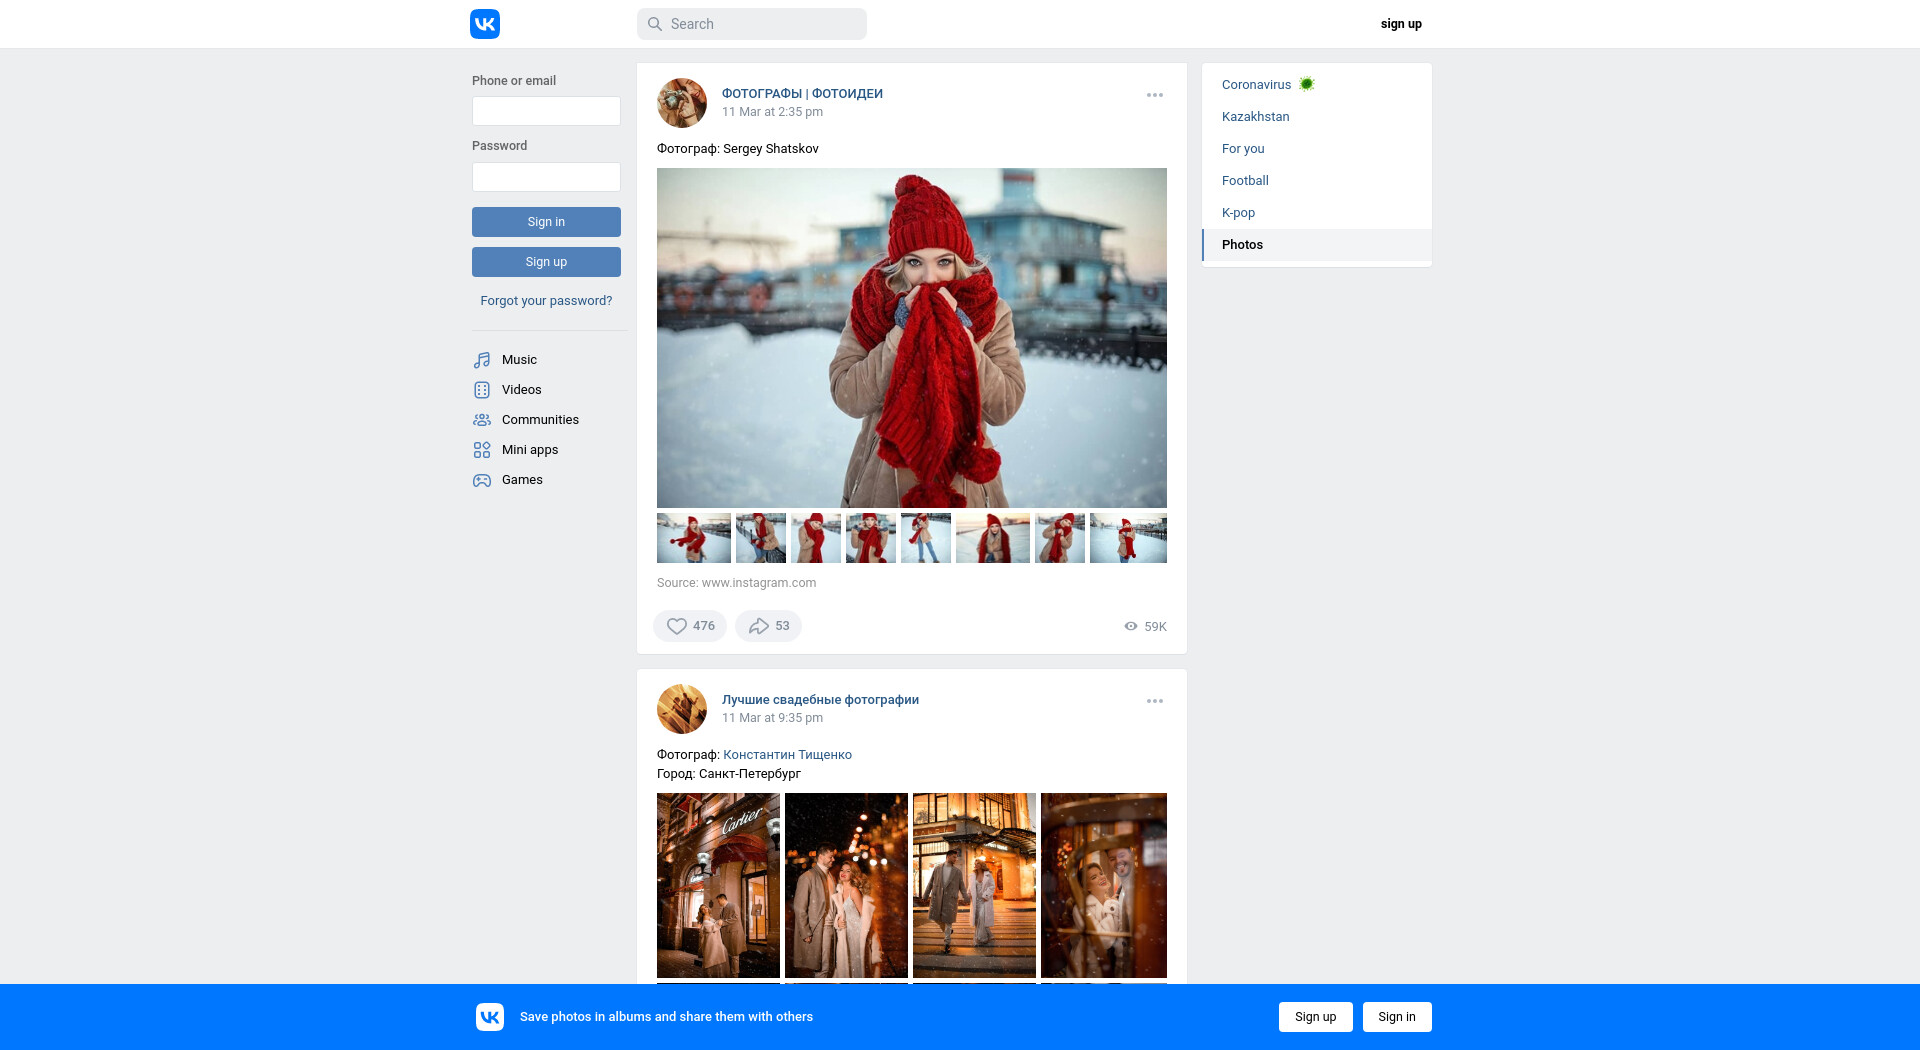Image resolution: width=1920 pixels, height=1050 pixels.
Task: Open Mini apps via its grid icon
Action: [x=482, y=450]
